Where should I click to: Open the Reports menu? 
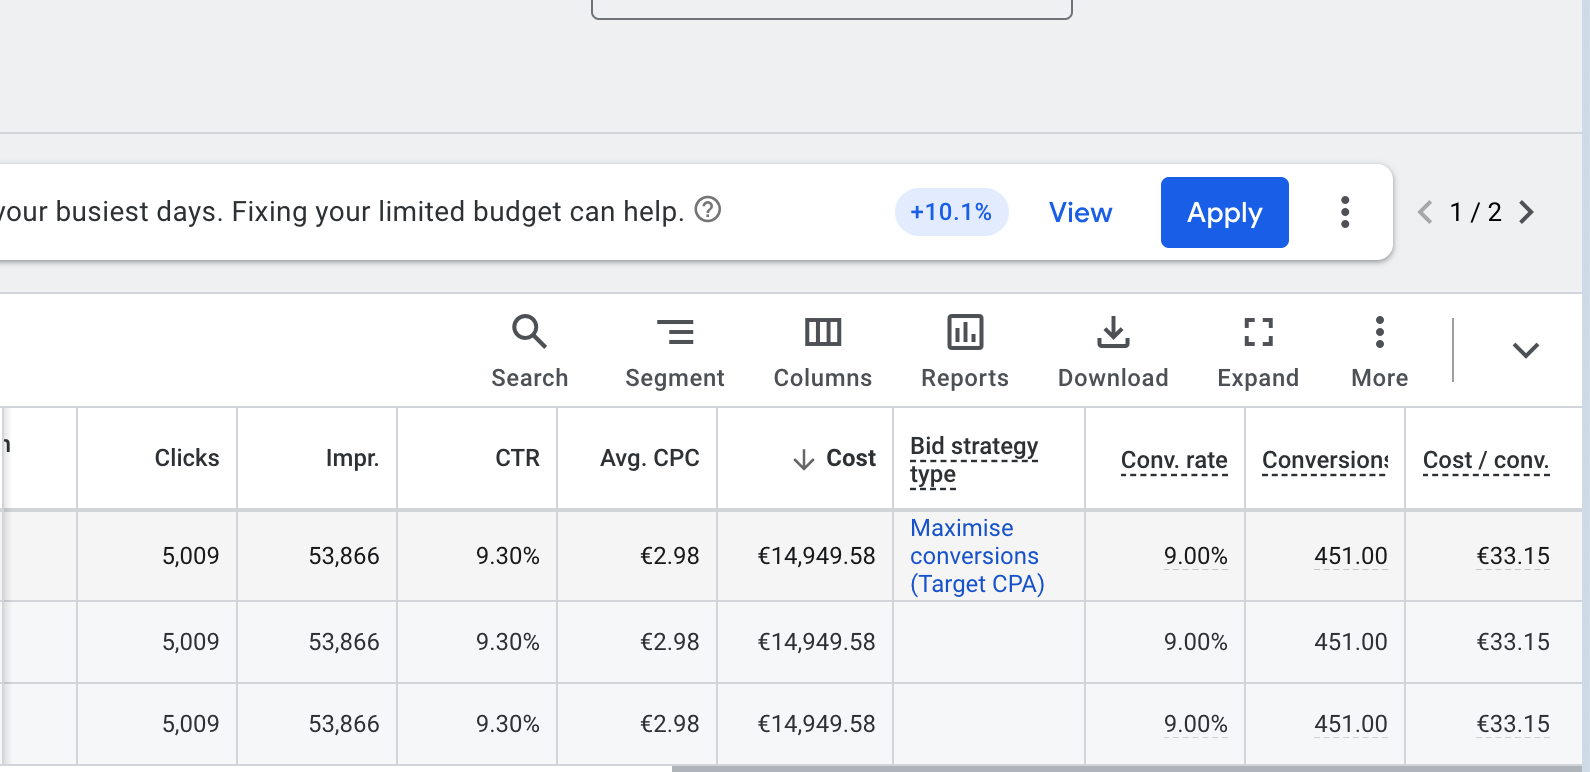[x=965, y=351]
